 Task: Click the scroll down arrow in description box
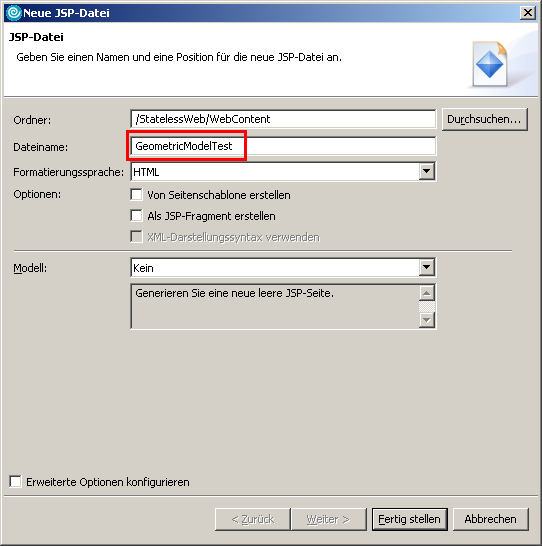(427, 320)
